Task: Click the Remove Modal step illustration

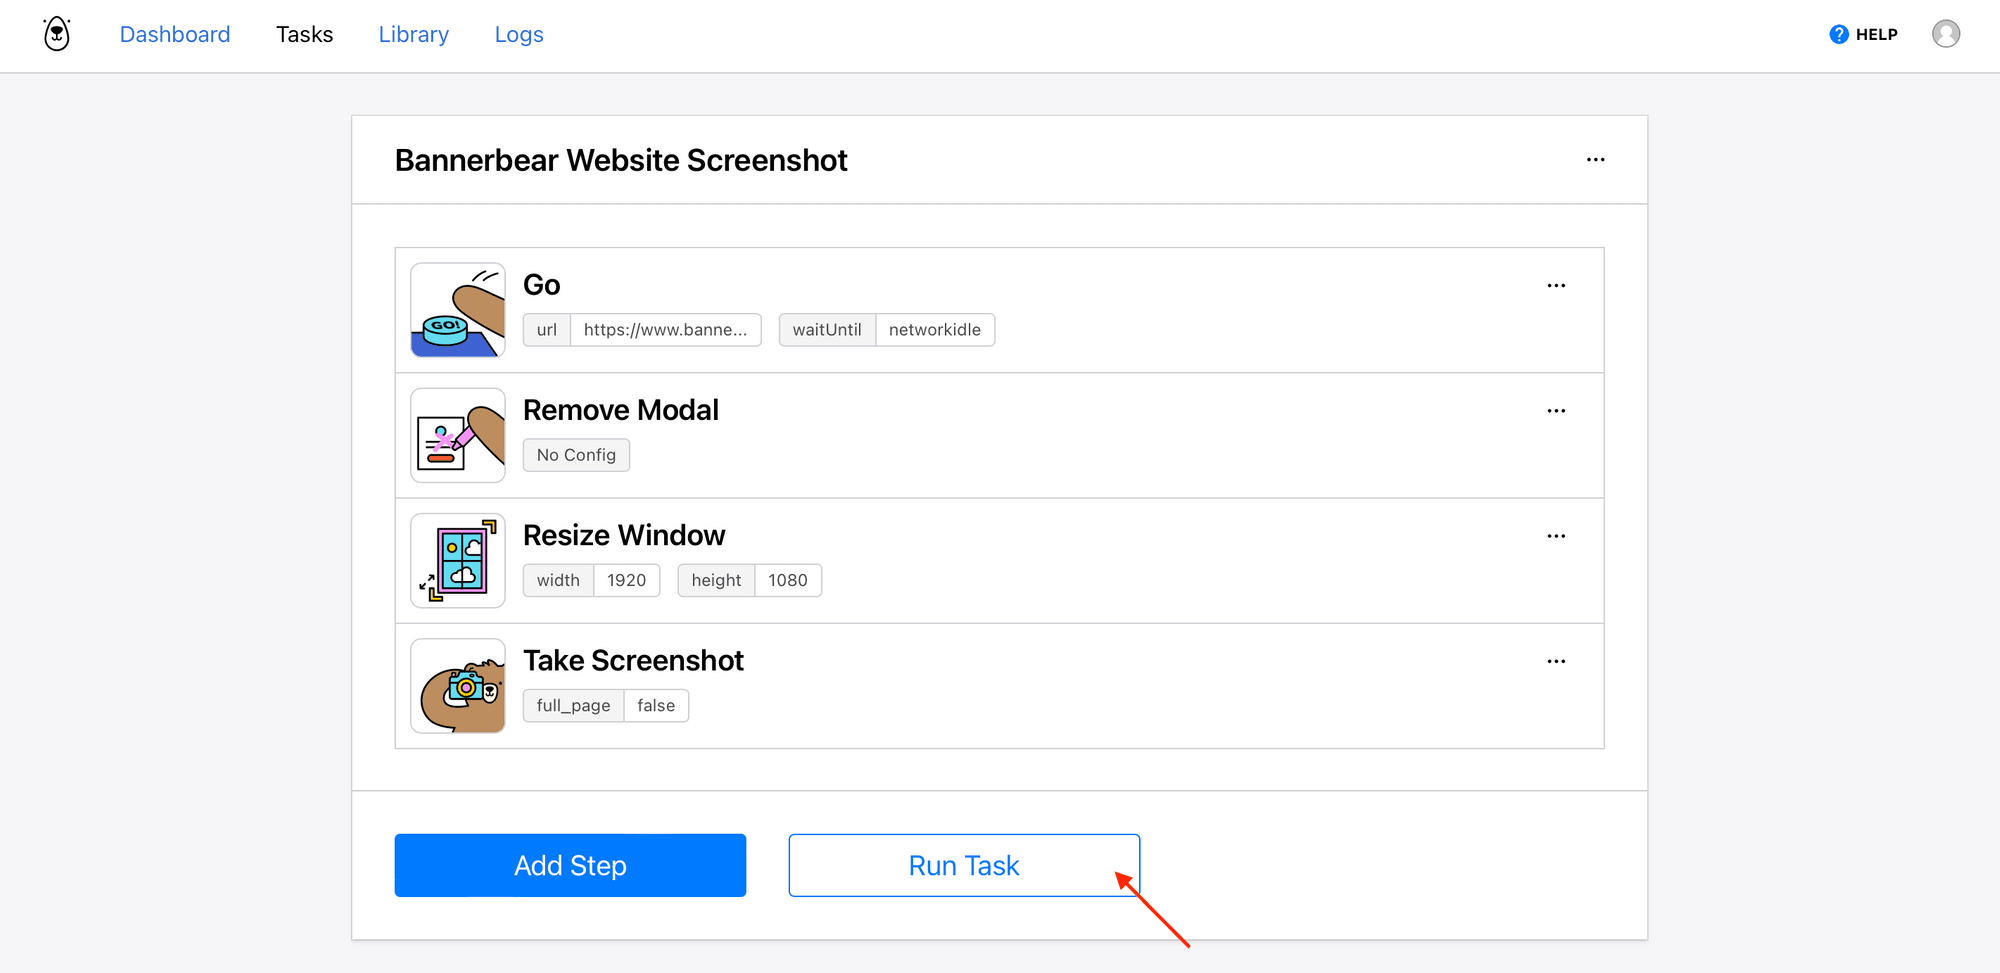Action: click(x=458, y=435)
